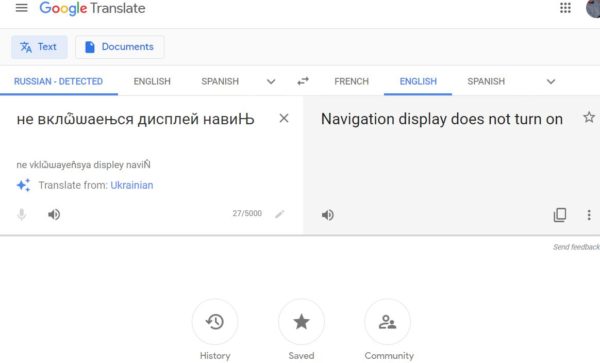Click the translated text output
The width and height of the screenshot is (600, 363).
pos(442,119)
